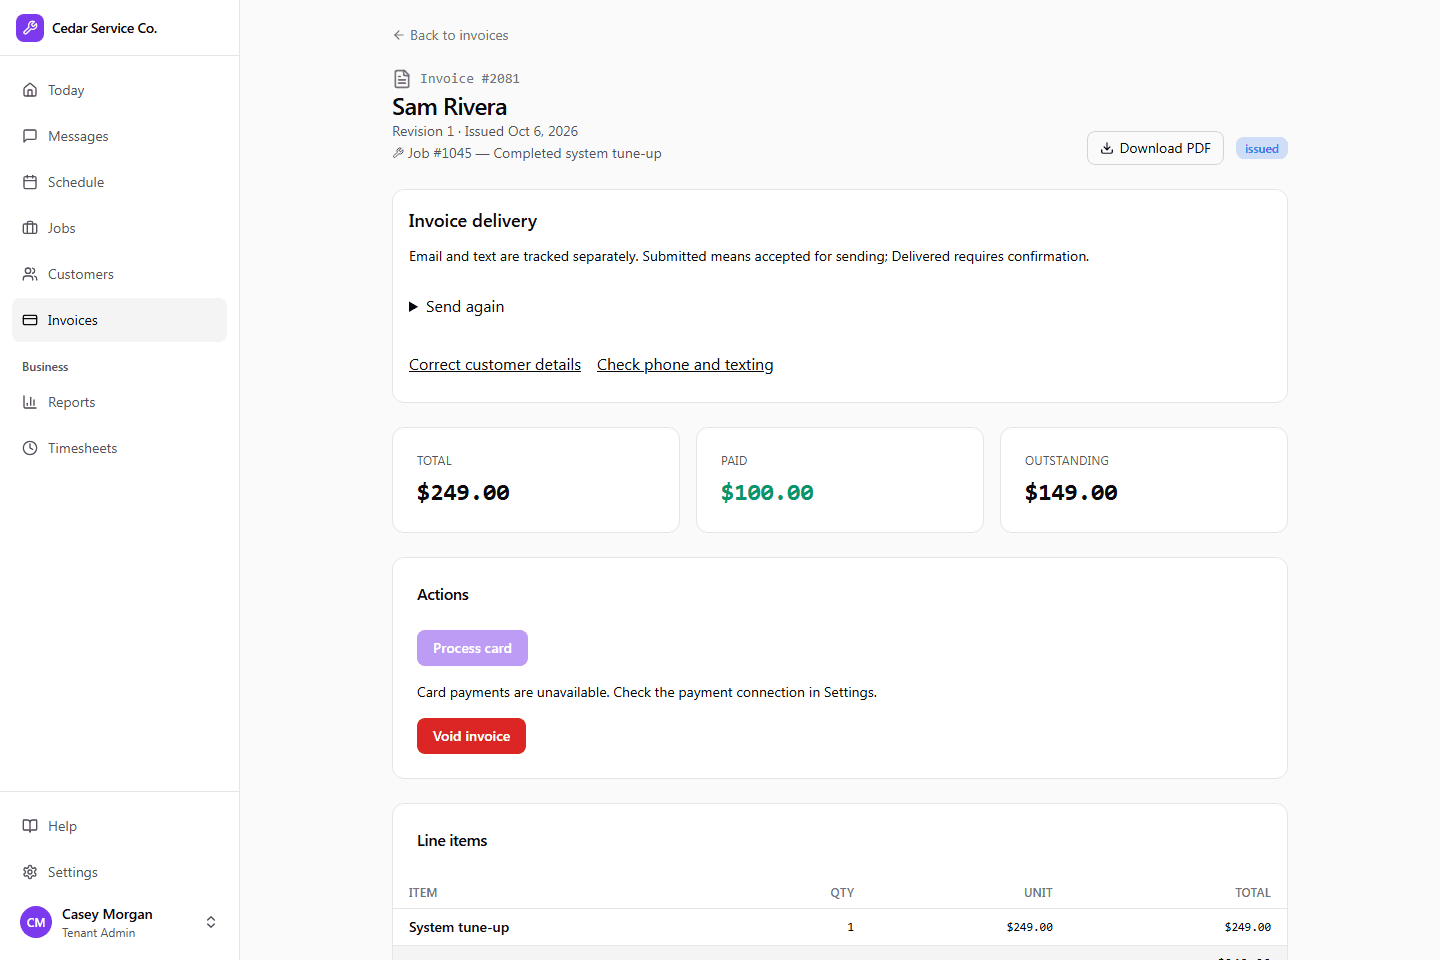Click the Invoices card icon
Screen dimensions: 1440x960
click(x=30, y=320)
